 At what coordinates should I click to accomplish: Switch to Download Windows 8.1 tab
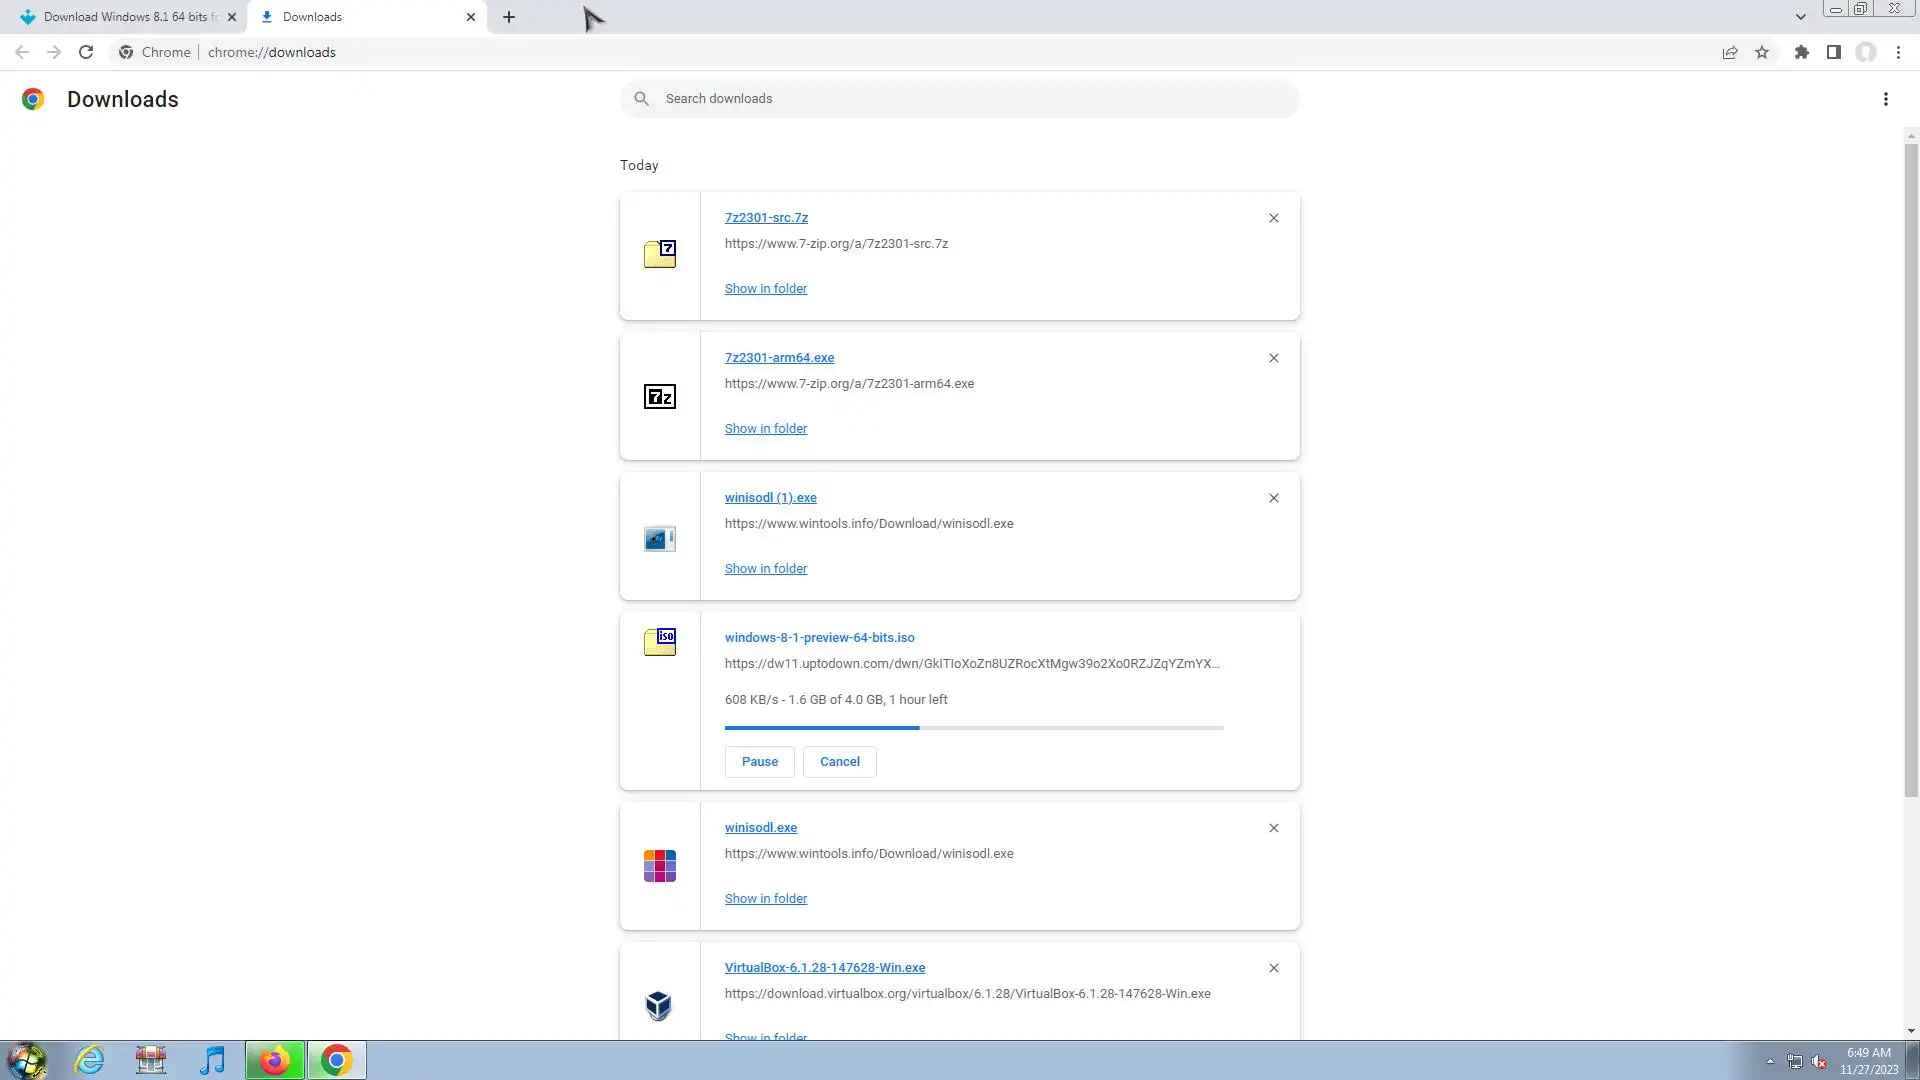coord(125,17)
